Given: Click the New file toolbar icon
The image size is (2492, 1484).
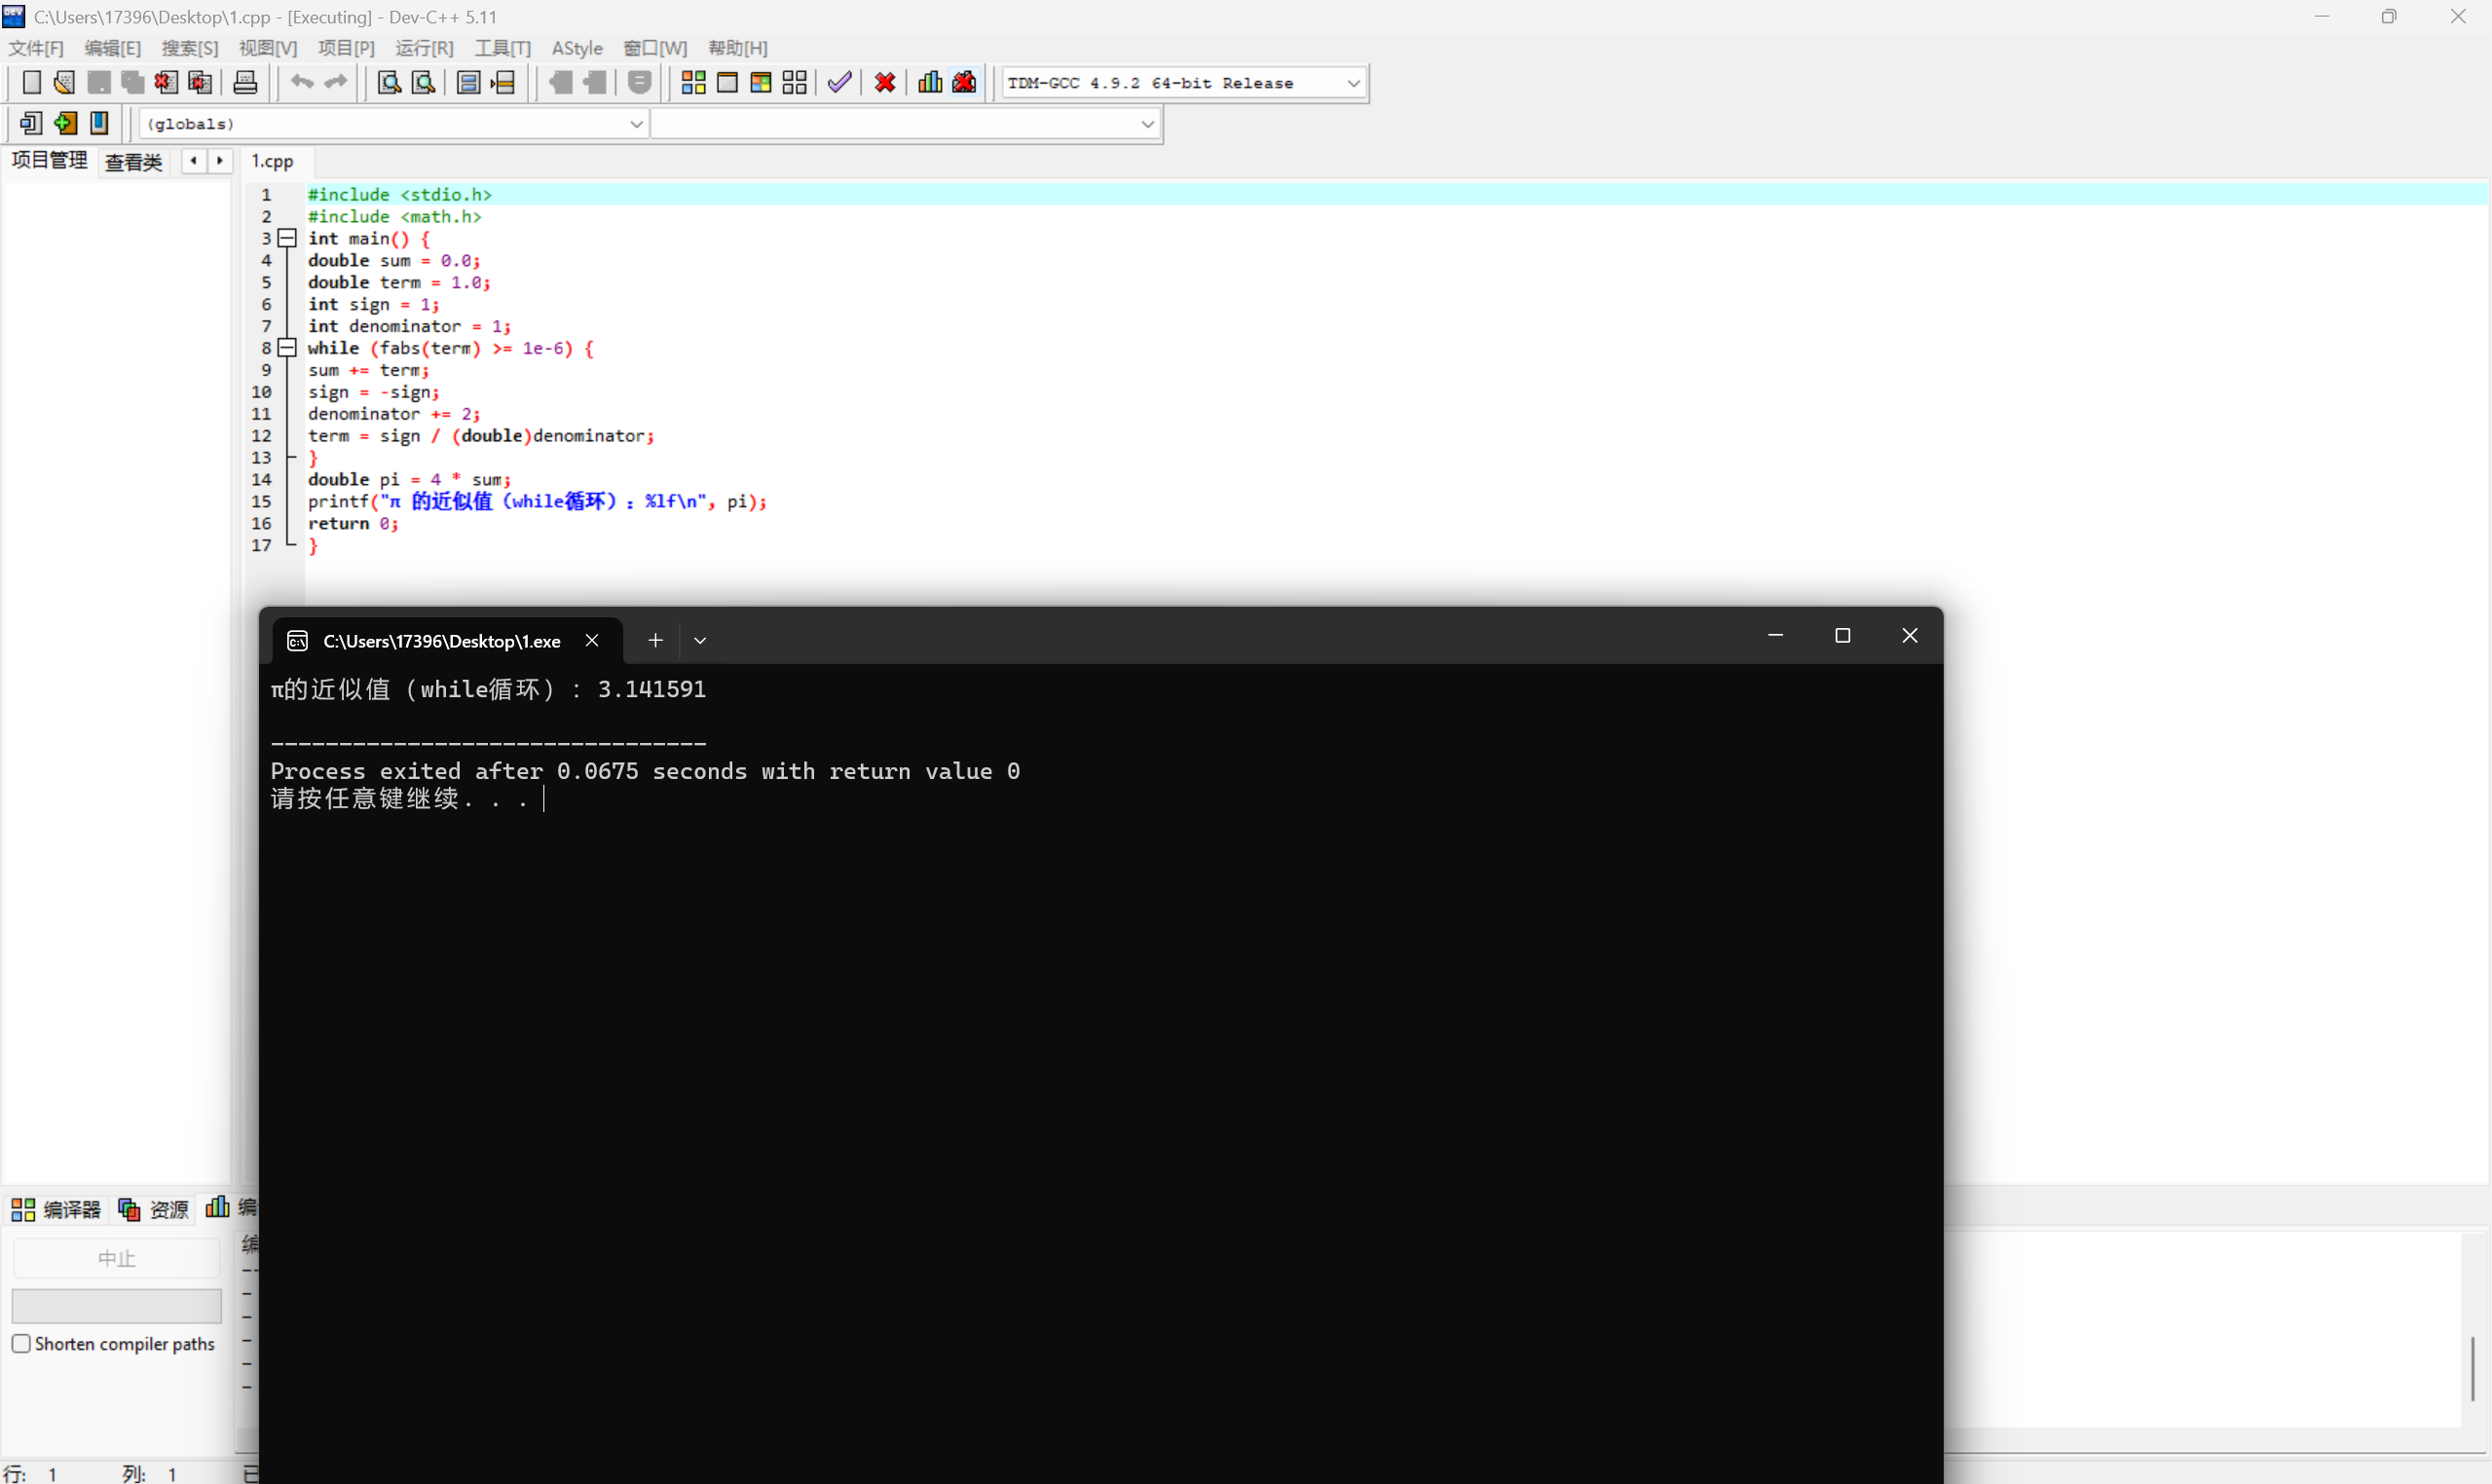Looking at the screenshot, I should pyautogui.click(x=31, y=83).
